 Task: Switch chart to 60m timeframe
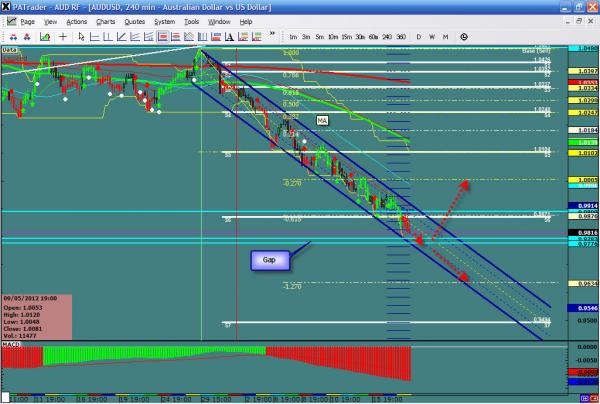click(372, 37)
